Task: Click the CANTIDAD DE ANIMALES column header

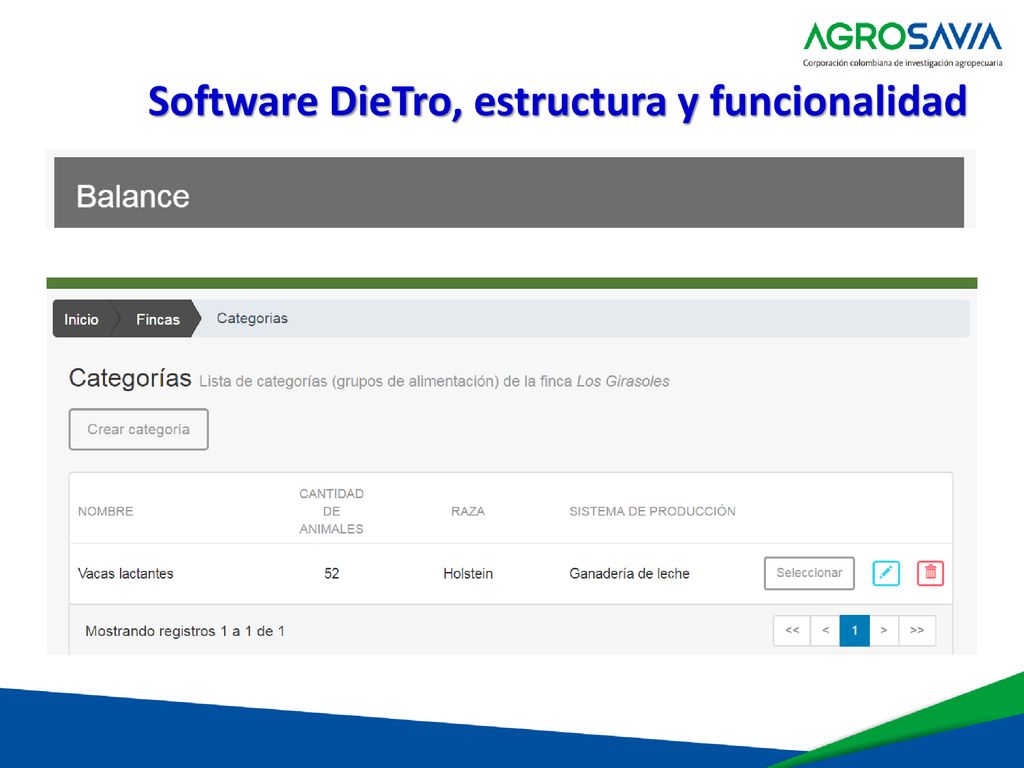Action: pyautogui.click(x=331, y=511)
